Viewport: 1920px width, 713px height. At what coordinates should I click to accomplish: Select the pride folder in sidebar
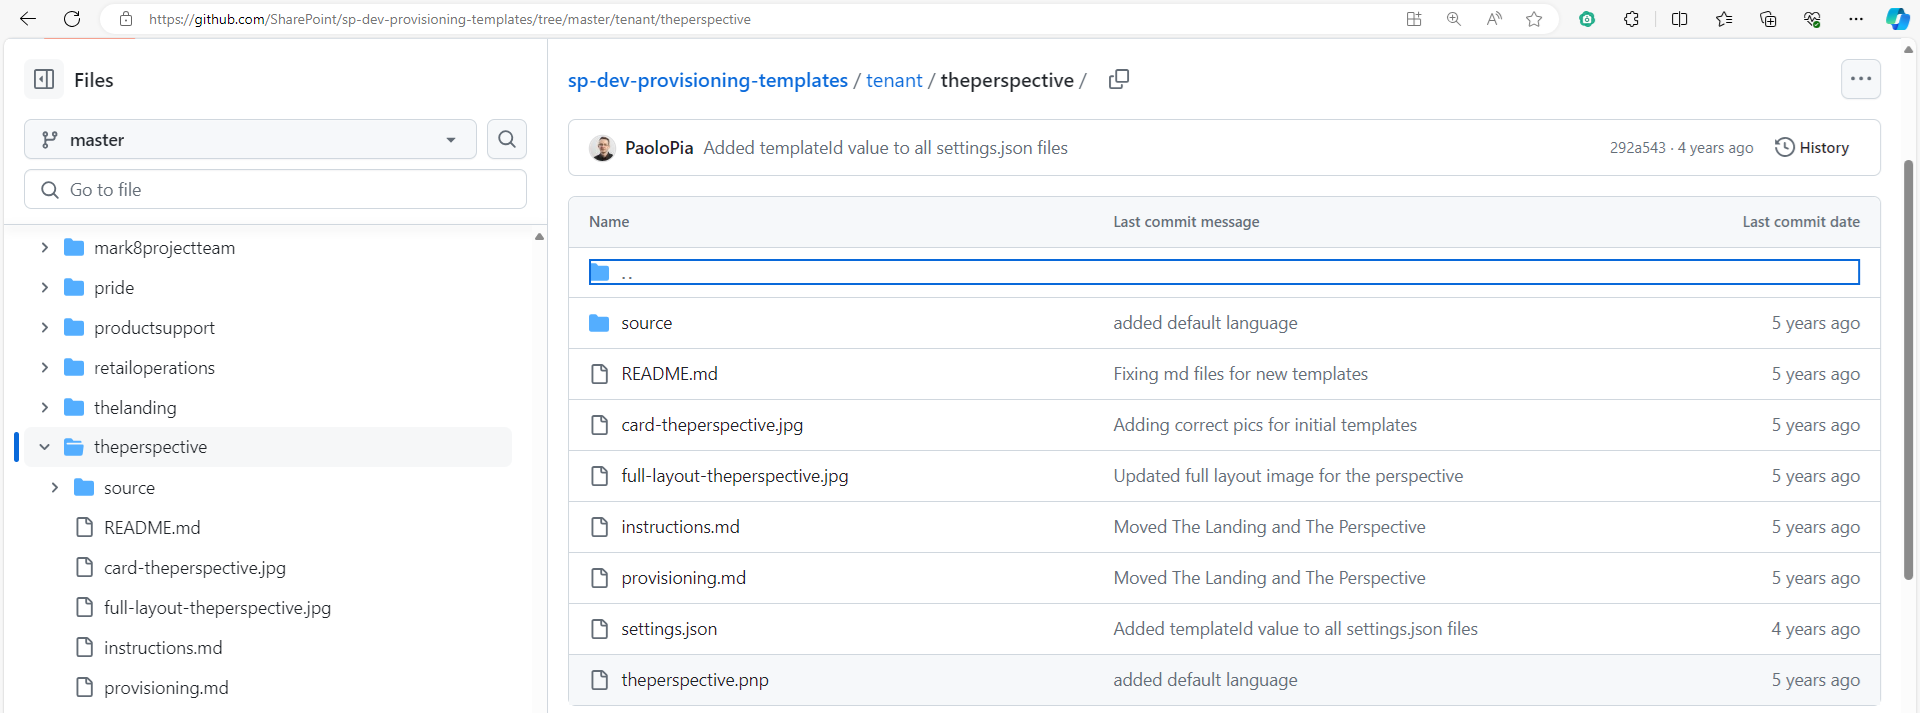click(x=114, y=288)
